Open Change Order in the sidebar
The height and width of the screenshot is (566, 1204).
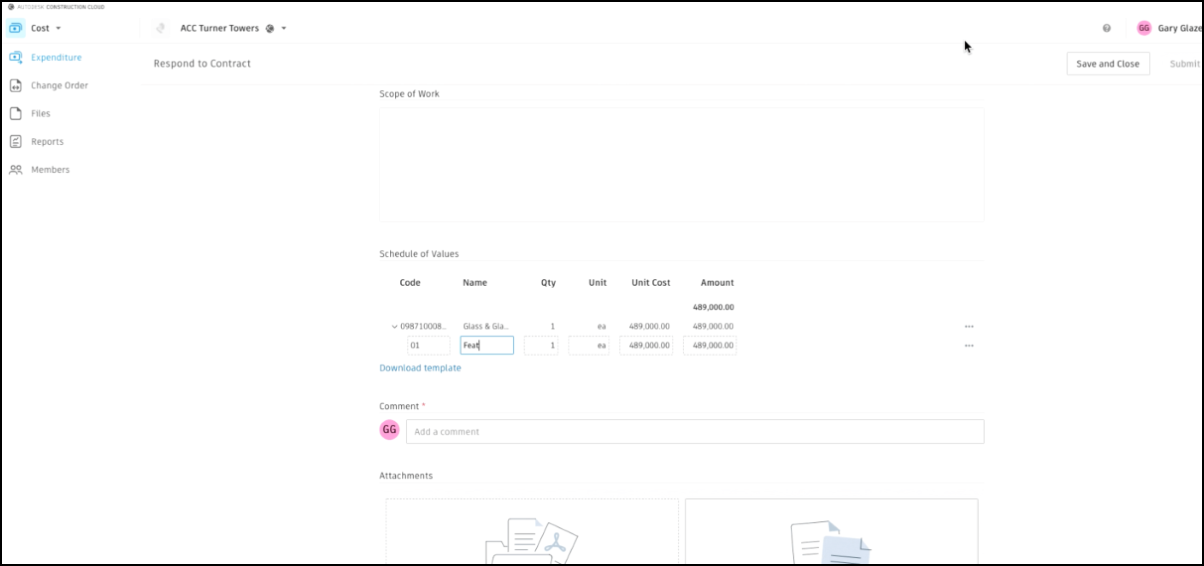click(59, 85)
